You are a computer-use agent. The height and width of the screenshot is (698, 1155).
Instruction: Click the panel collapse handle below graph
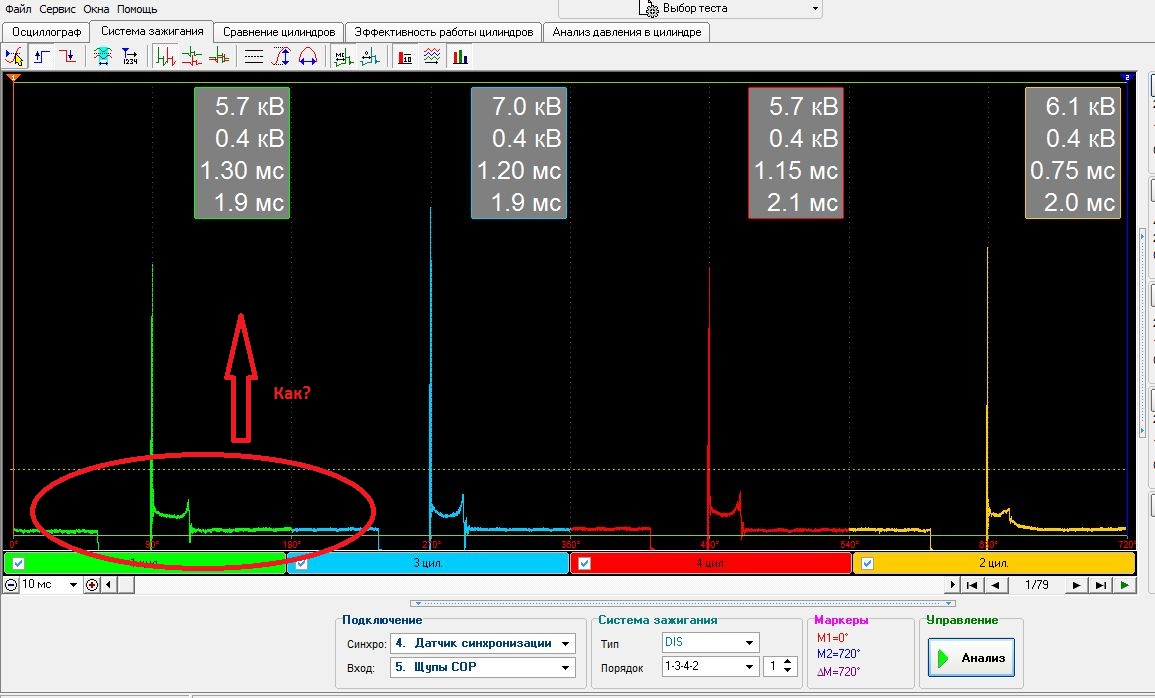tap(682, 603)
